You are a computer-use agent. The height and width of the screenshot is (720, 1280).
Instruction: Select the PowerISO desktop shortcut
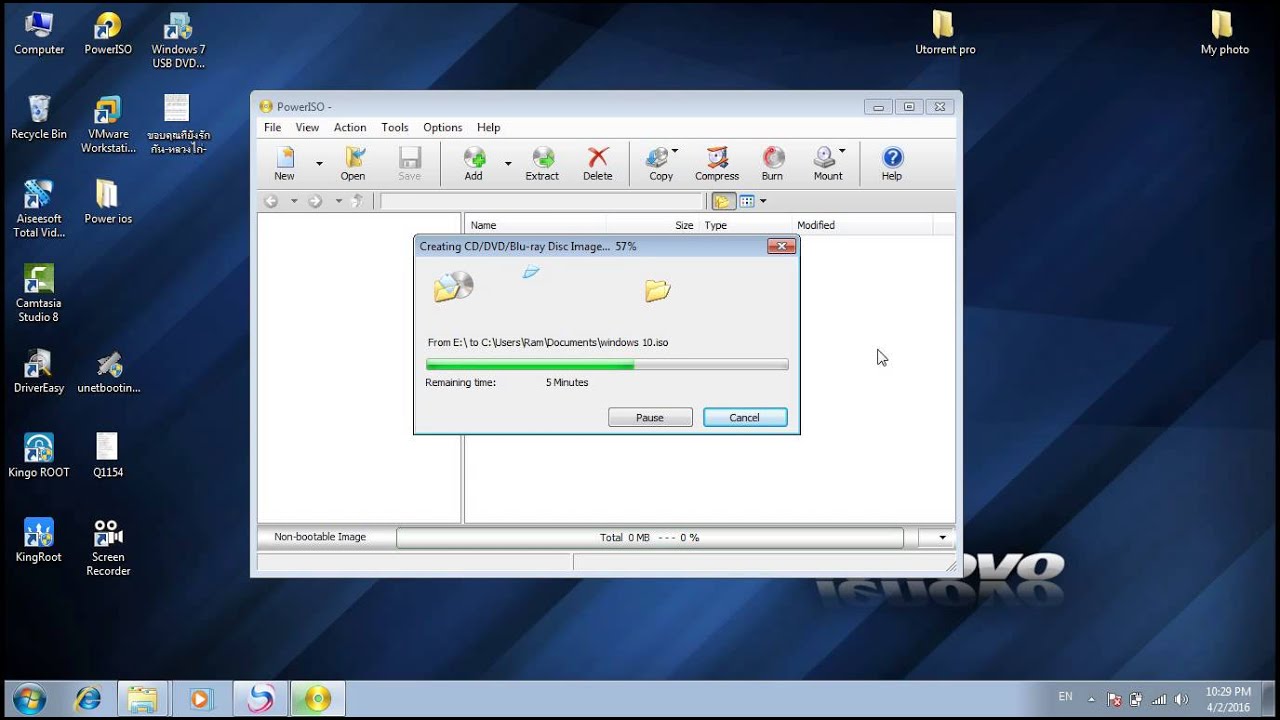tap(108, 32)
